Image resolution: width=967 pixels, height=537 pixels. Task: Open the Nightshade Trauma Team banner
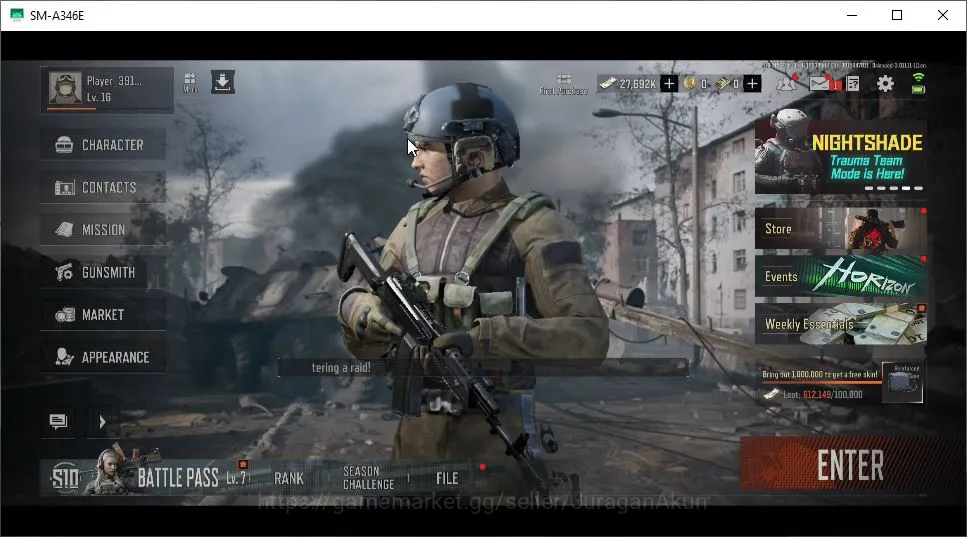(841, 154)
